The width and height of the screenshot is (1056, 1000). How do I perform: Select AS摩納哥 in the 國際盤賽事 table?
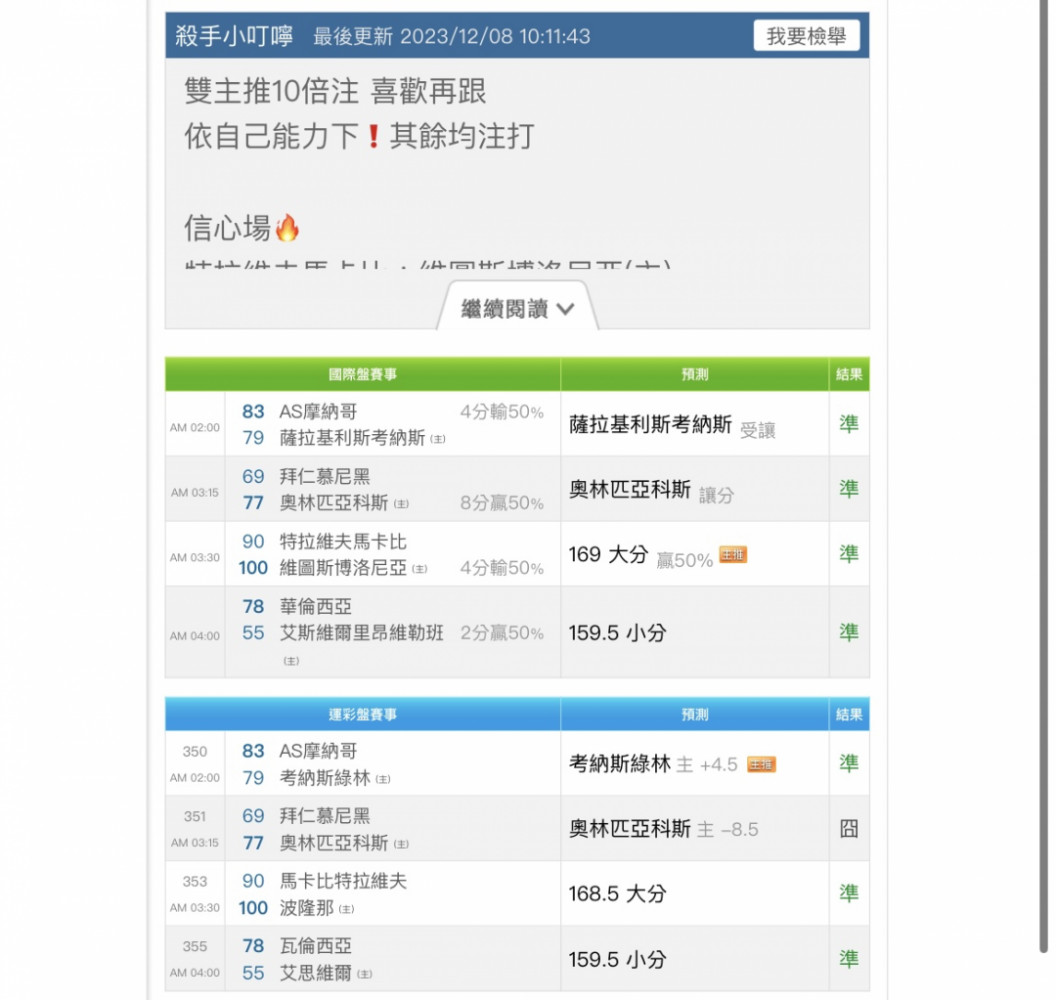click(x=318, y=411)
